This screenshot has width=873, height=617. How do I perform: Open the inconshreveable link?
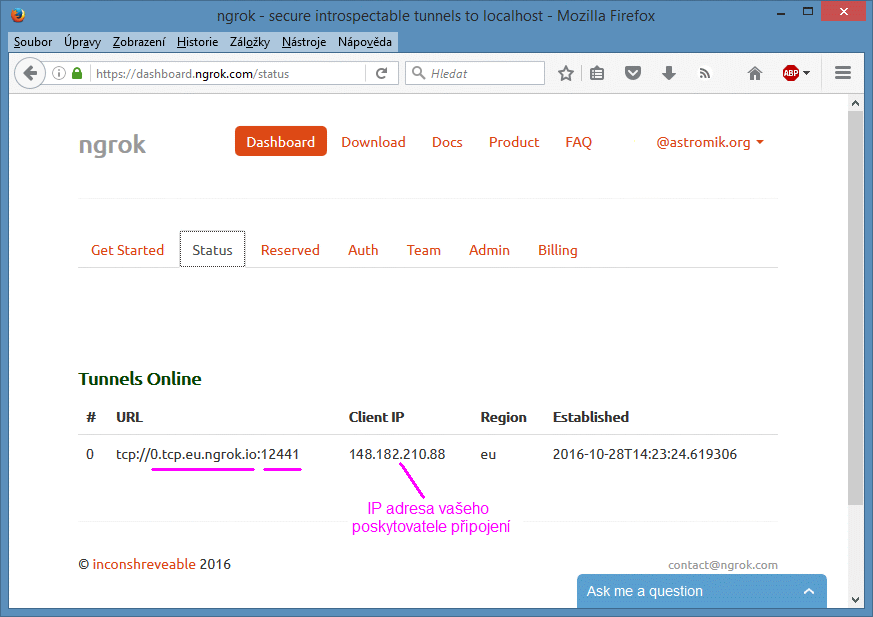click(x=144, y=564)
